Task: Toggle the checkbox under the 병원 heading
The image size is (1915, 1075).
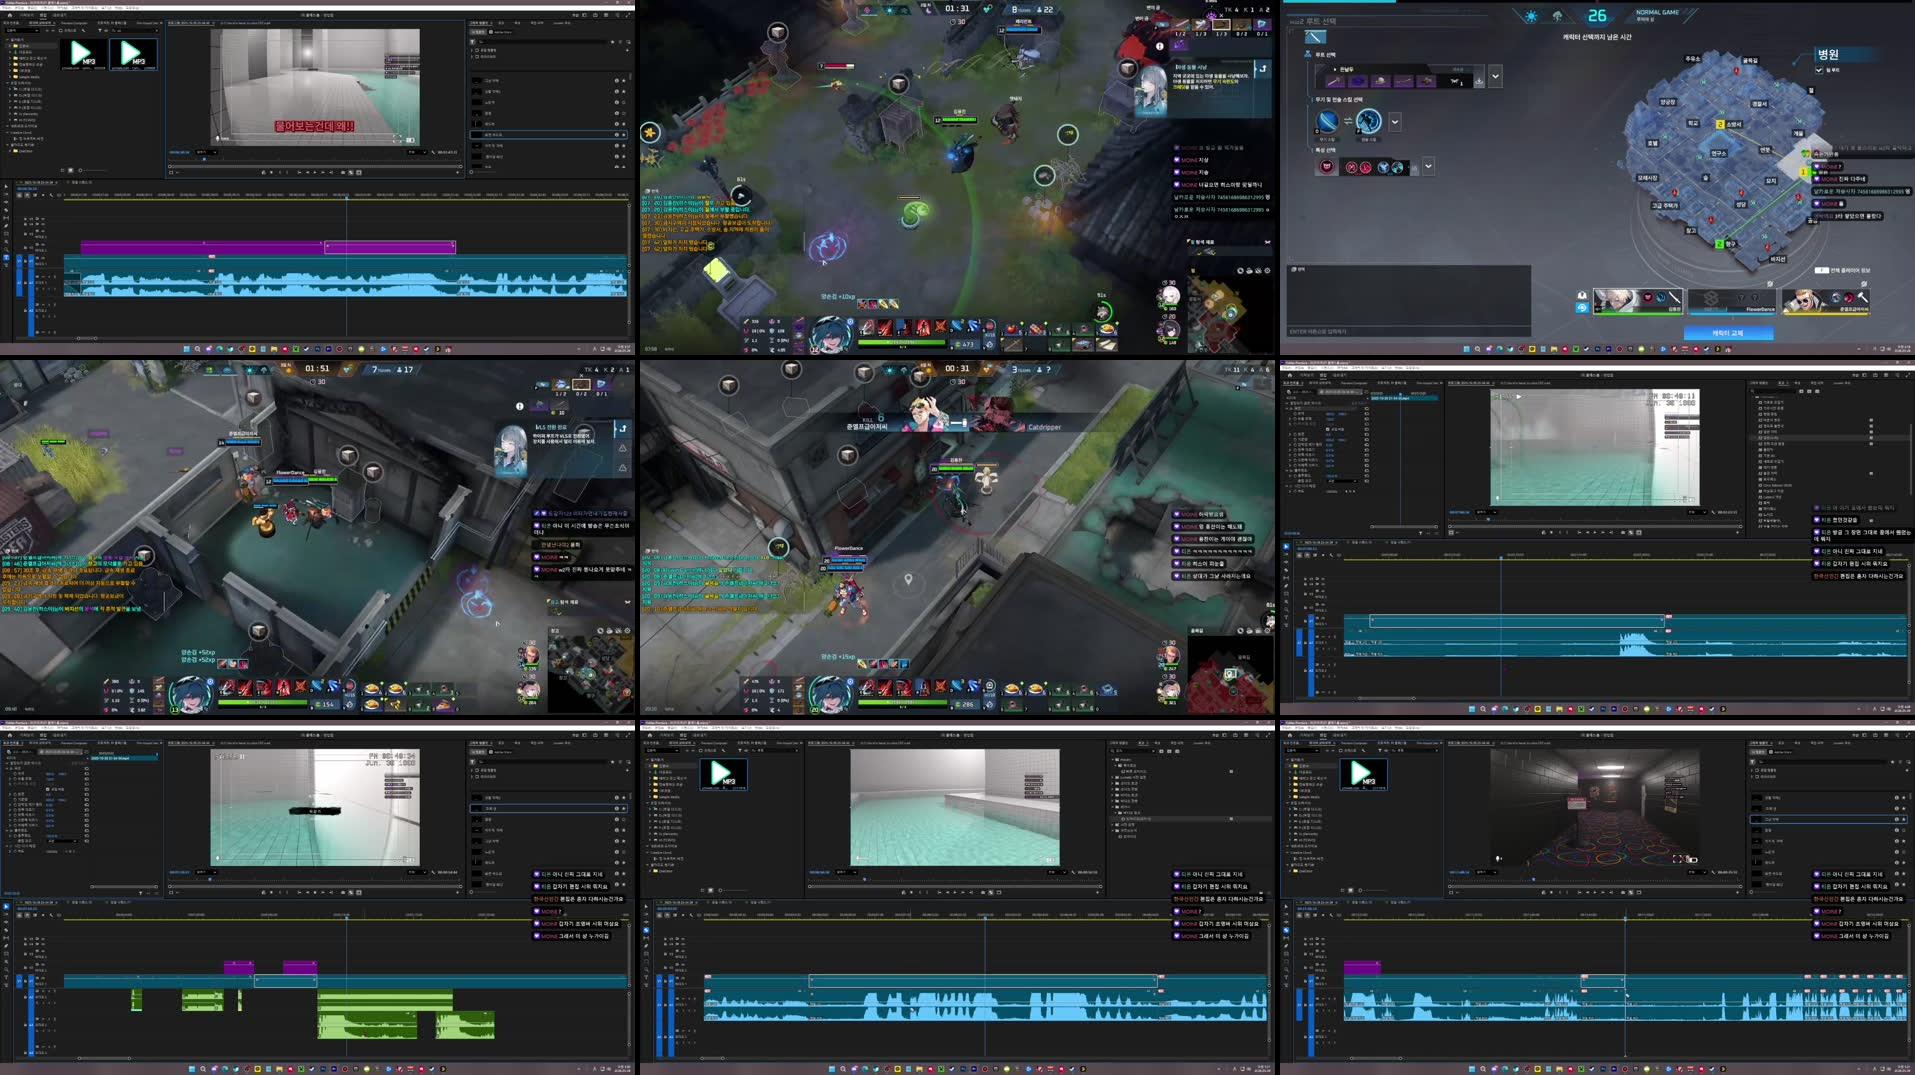Action: click(1819, 70)
